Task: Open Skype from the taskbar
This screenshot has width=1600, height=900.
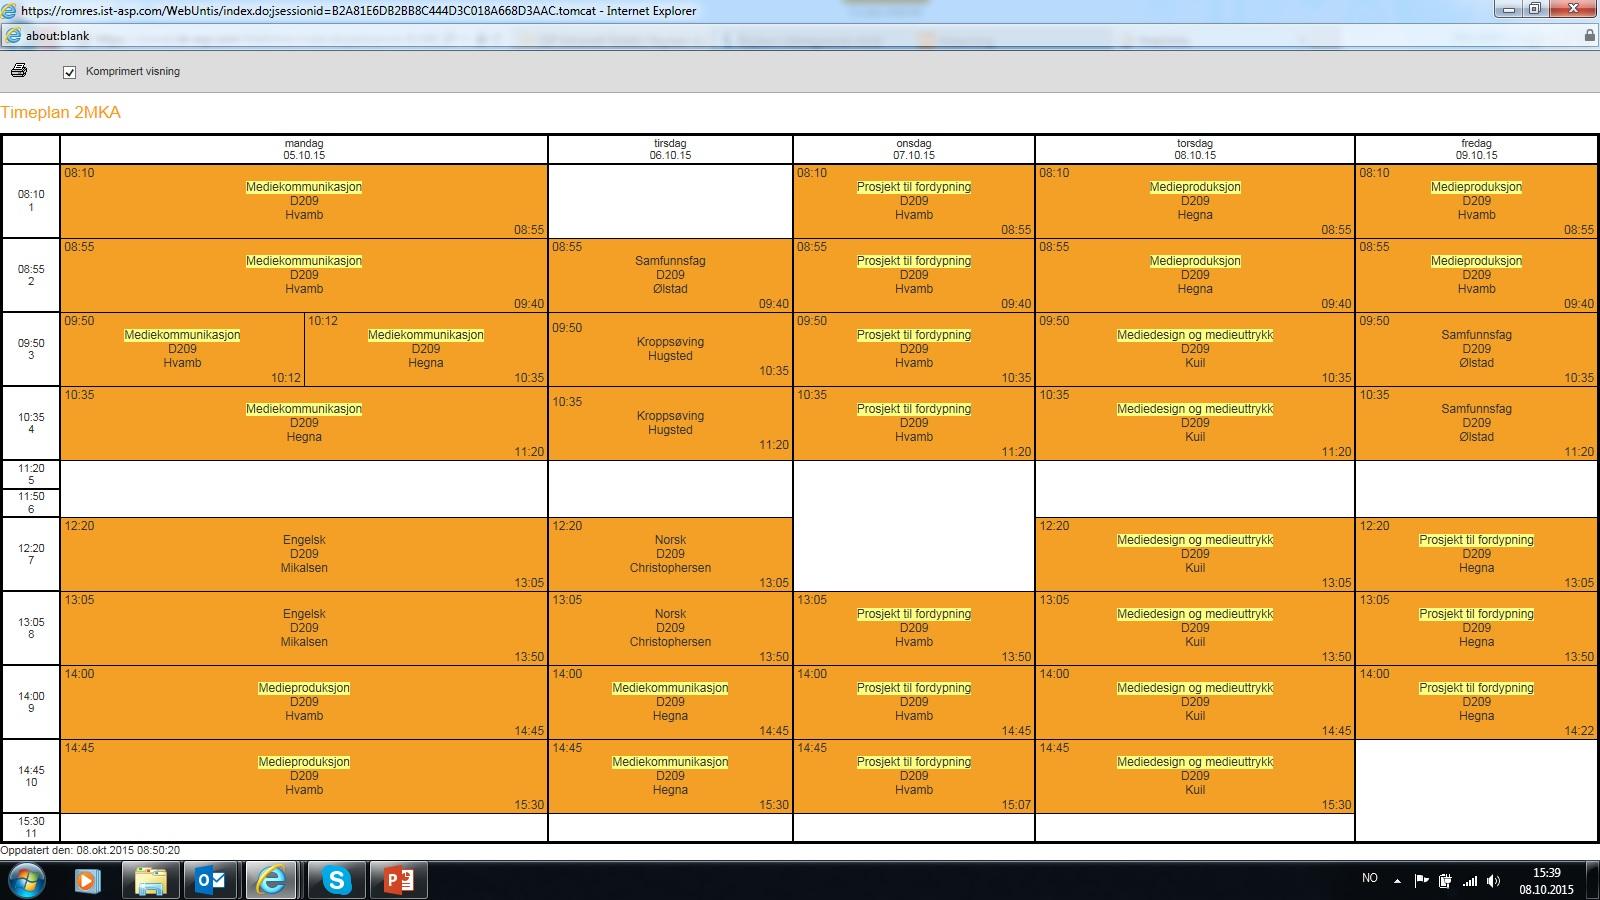Action: pyautogui.click(x=336, y=881)
